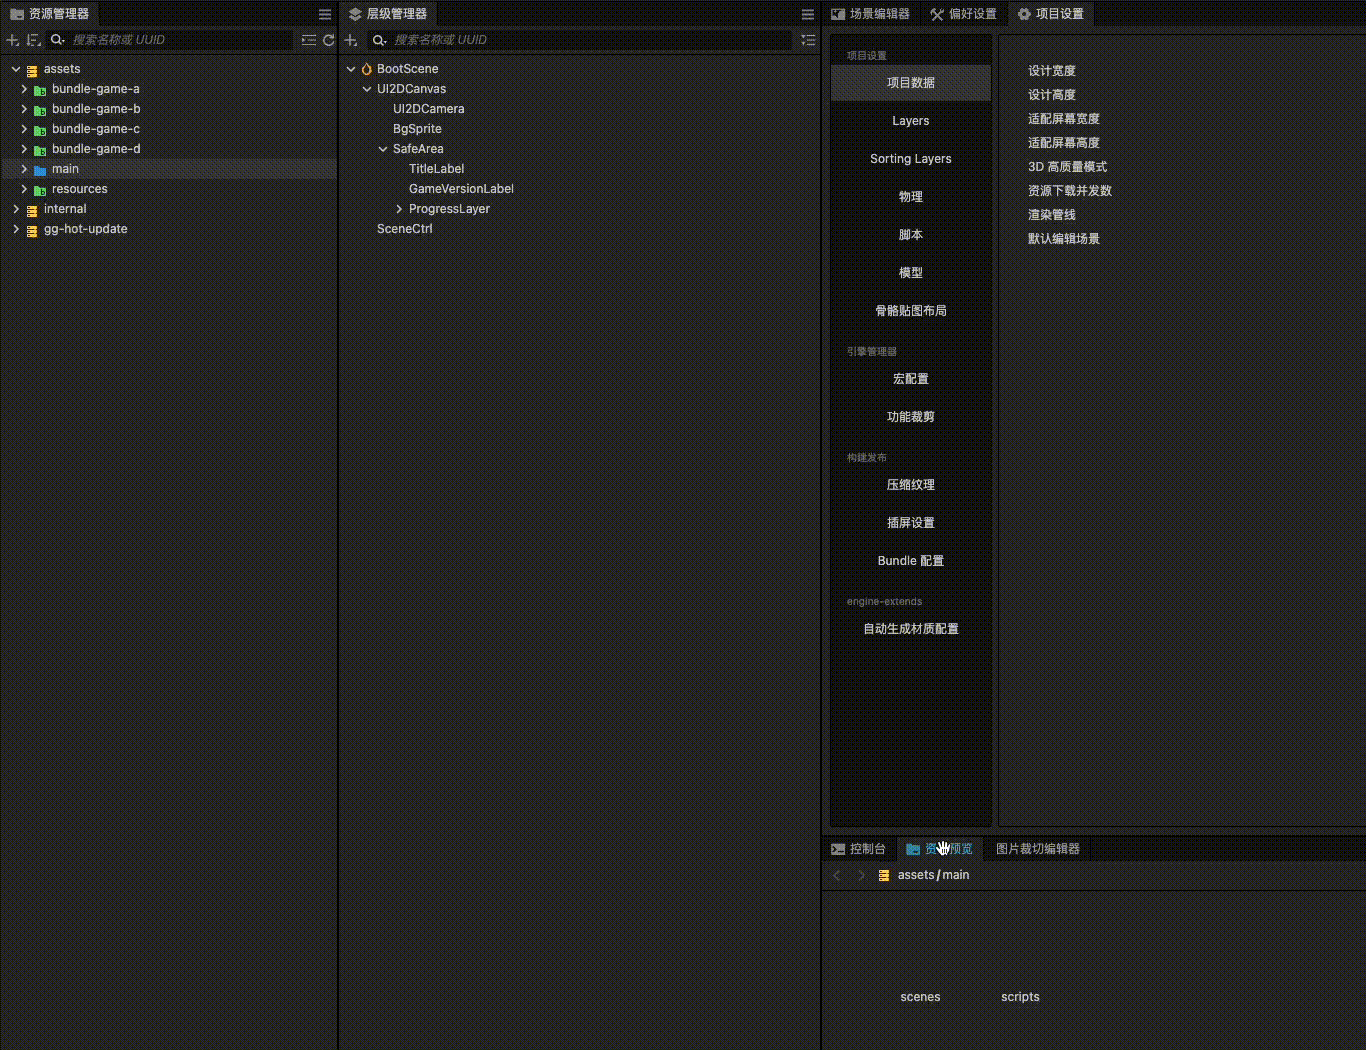This screenshot has width=1366, height=1050.
Task: Collapse all folders in 资源管理器
Action: tap(309, 40)
